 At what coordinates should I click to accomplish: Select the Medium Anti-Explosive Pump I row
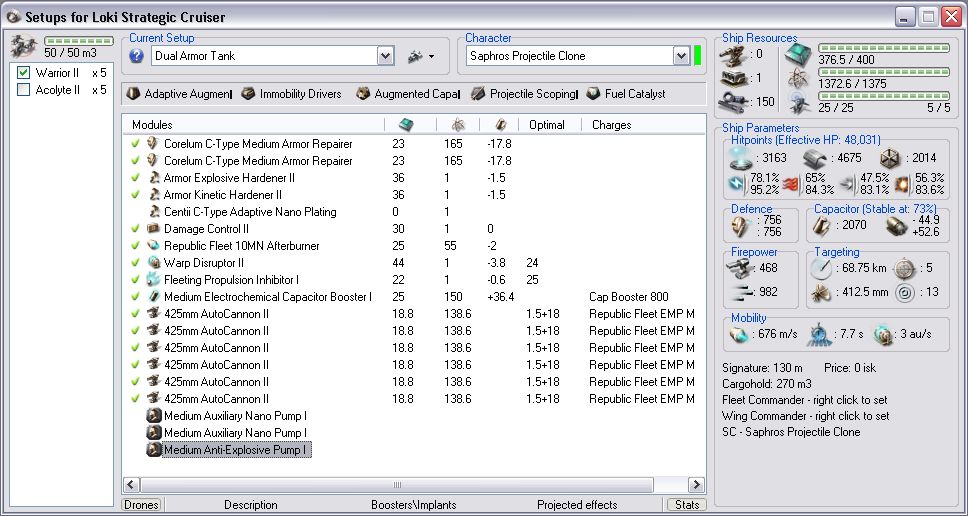[x=234, y=450]
